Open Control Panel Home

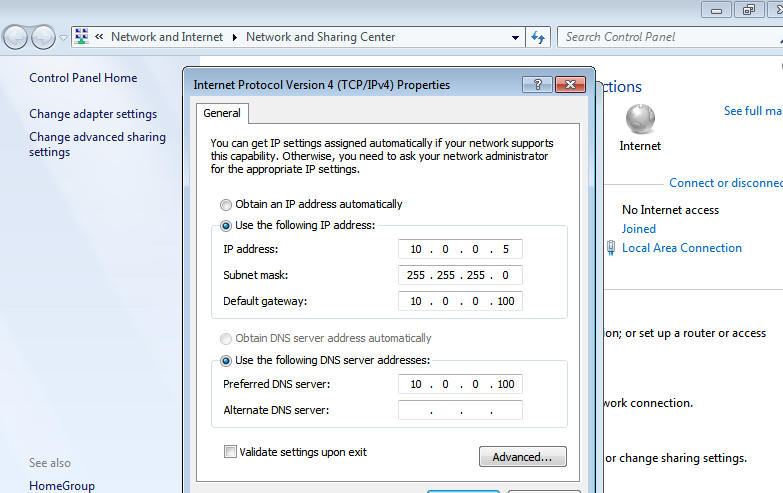click(x=83, y=78)
